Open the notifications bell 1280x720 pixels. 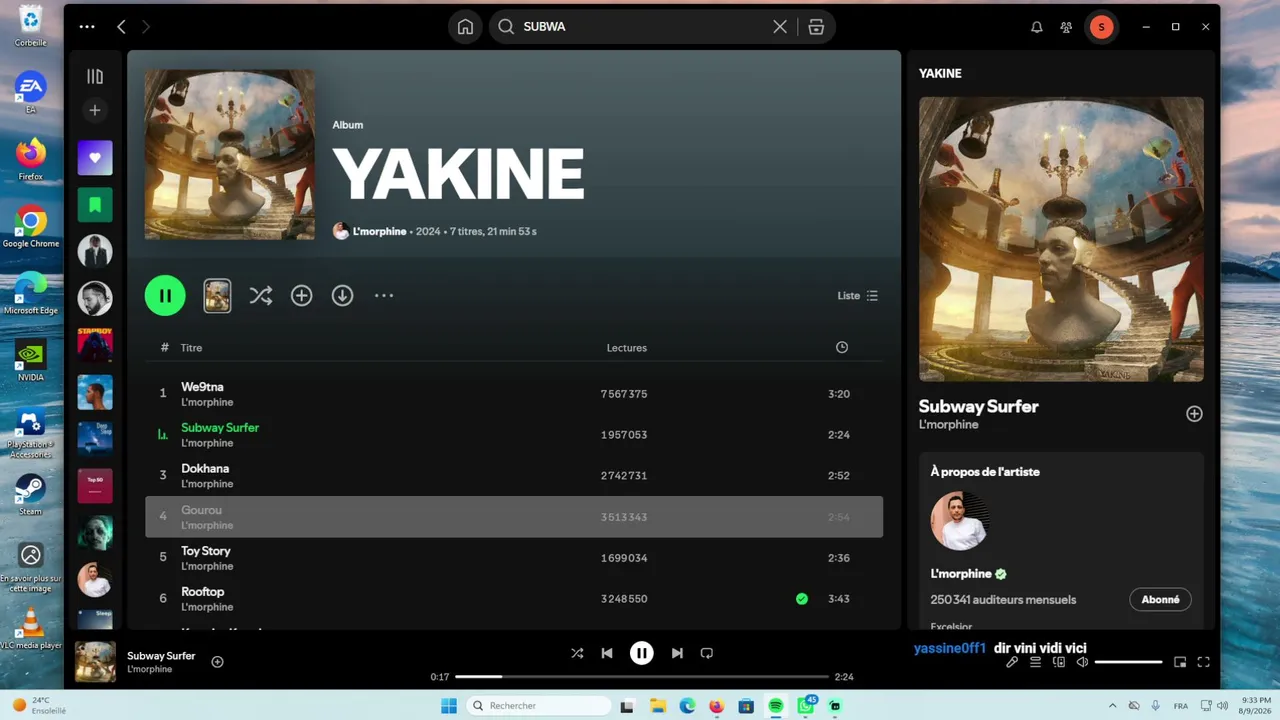point(1037,27)
